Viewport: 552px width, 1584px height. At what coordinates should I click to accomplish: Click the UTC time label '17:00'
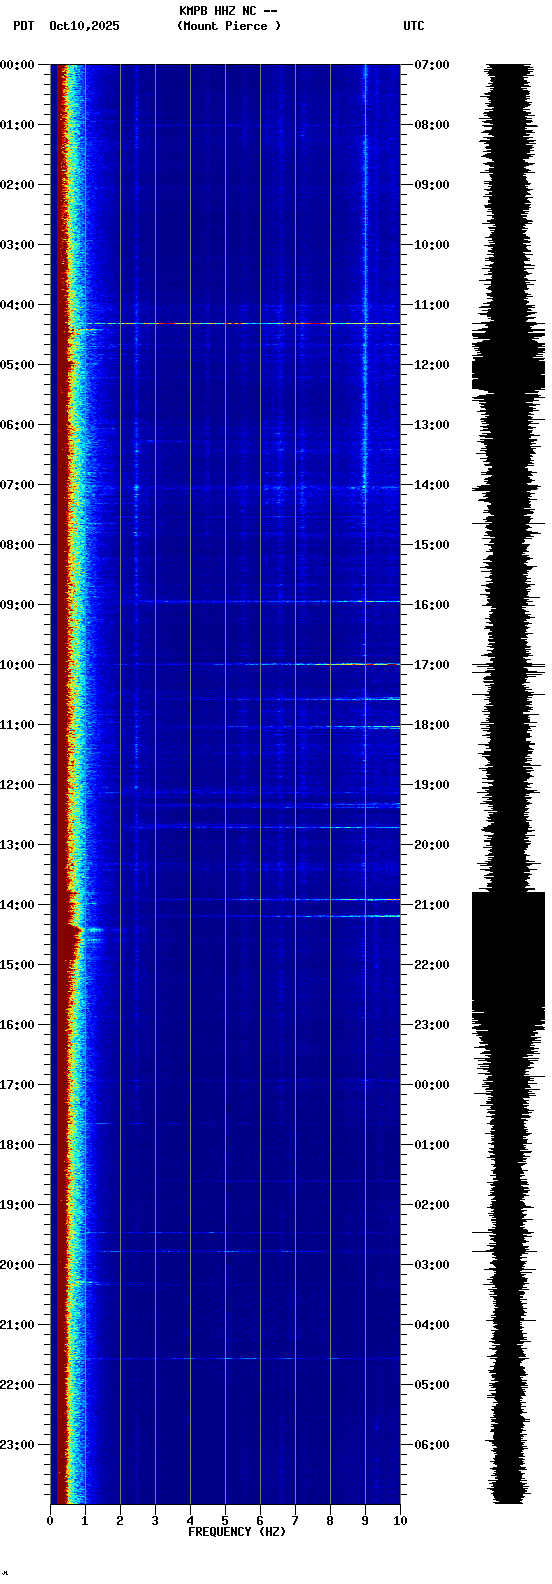point(432,665)
